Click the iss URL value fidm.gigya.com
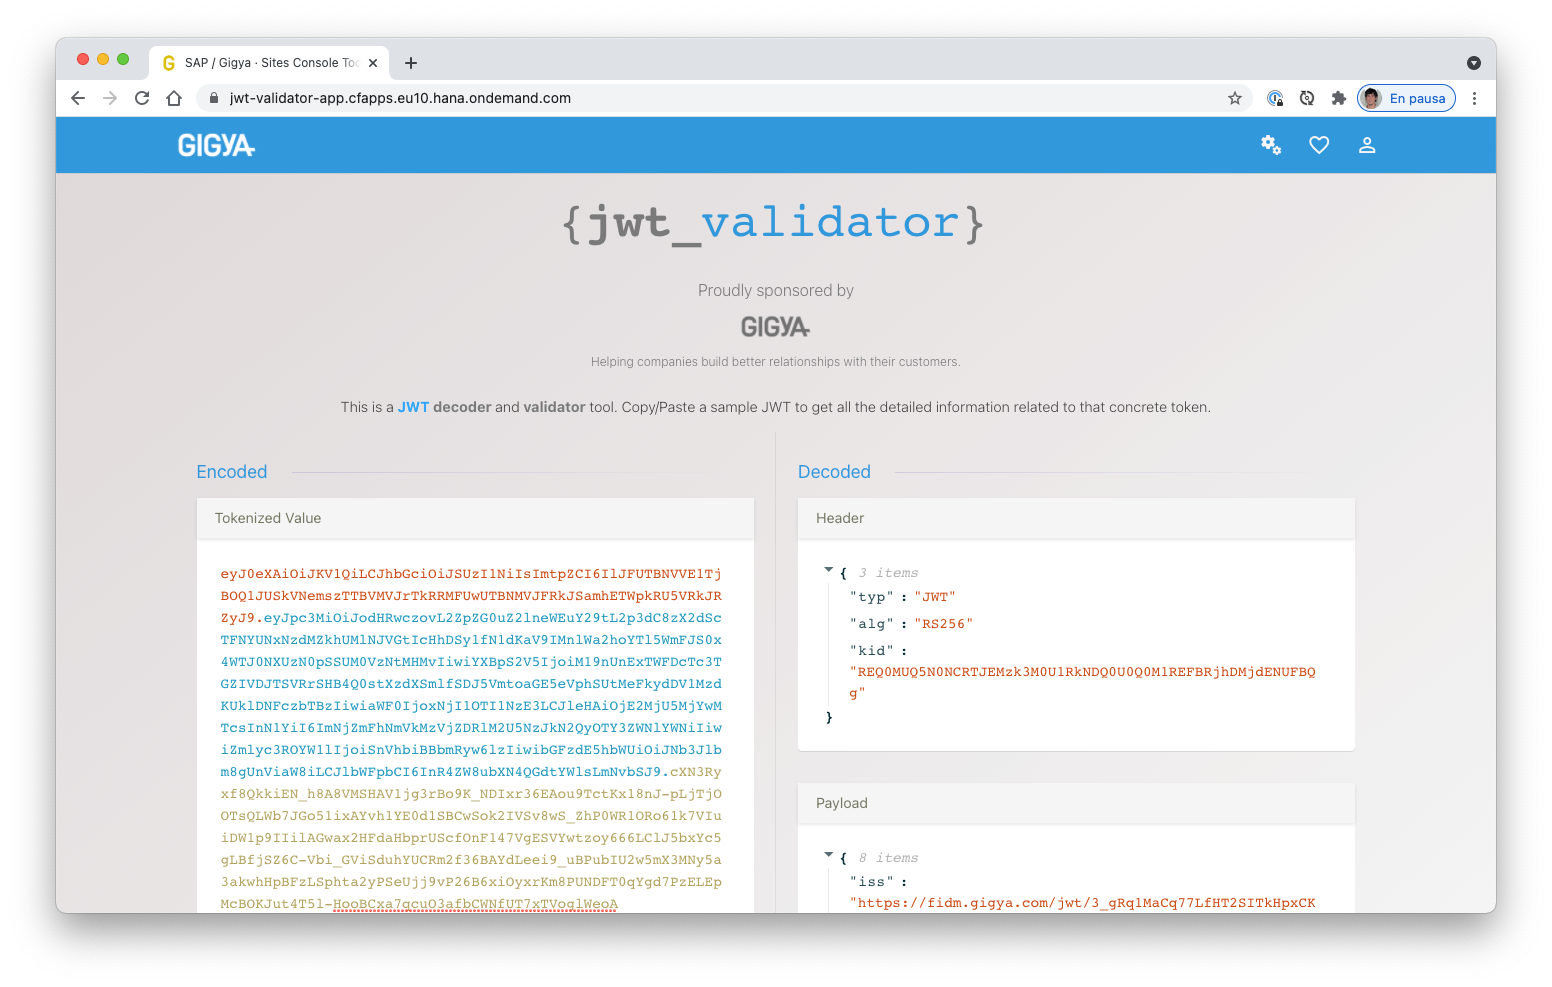Image resolution: width=1552 pixels, height=987 pixels. coord(1083,903)
